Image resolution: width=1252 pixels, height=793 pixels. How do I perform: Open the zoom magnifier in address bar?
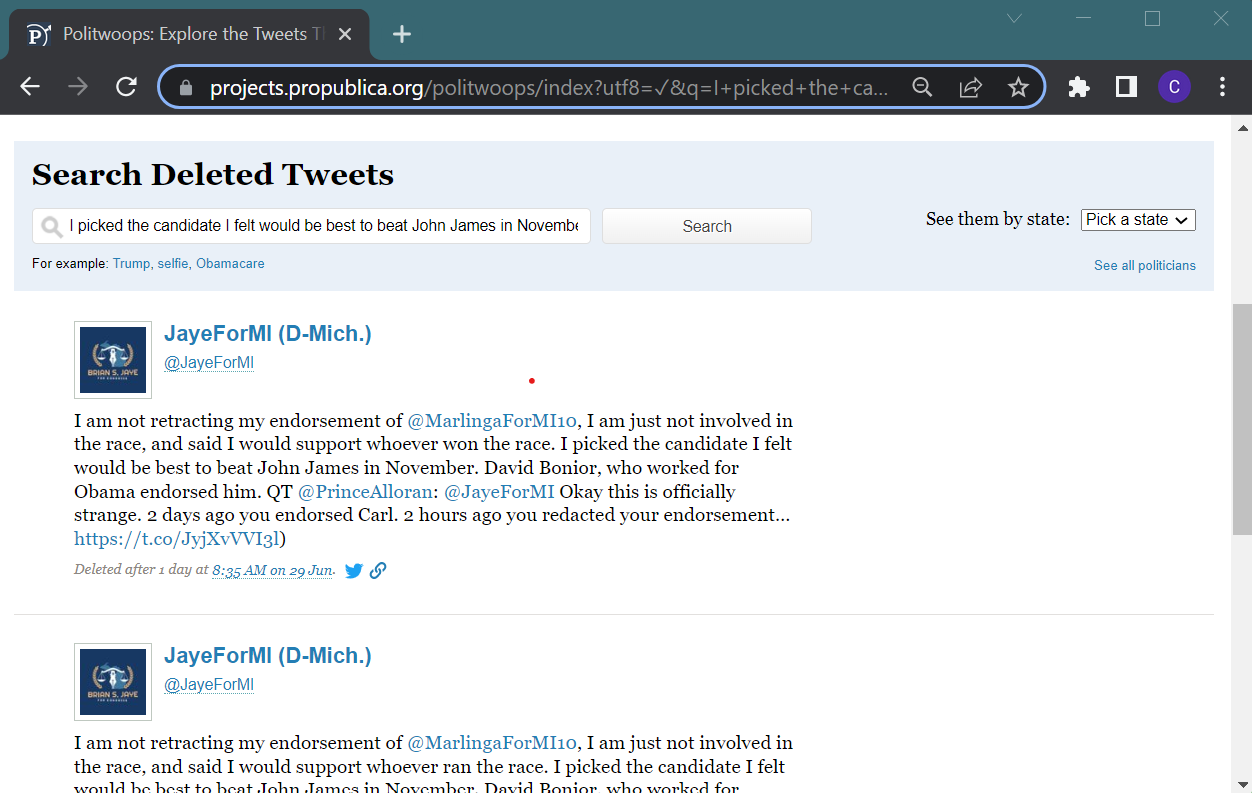click(x=922, y=87)
